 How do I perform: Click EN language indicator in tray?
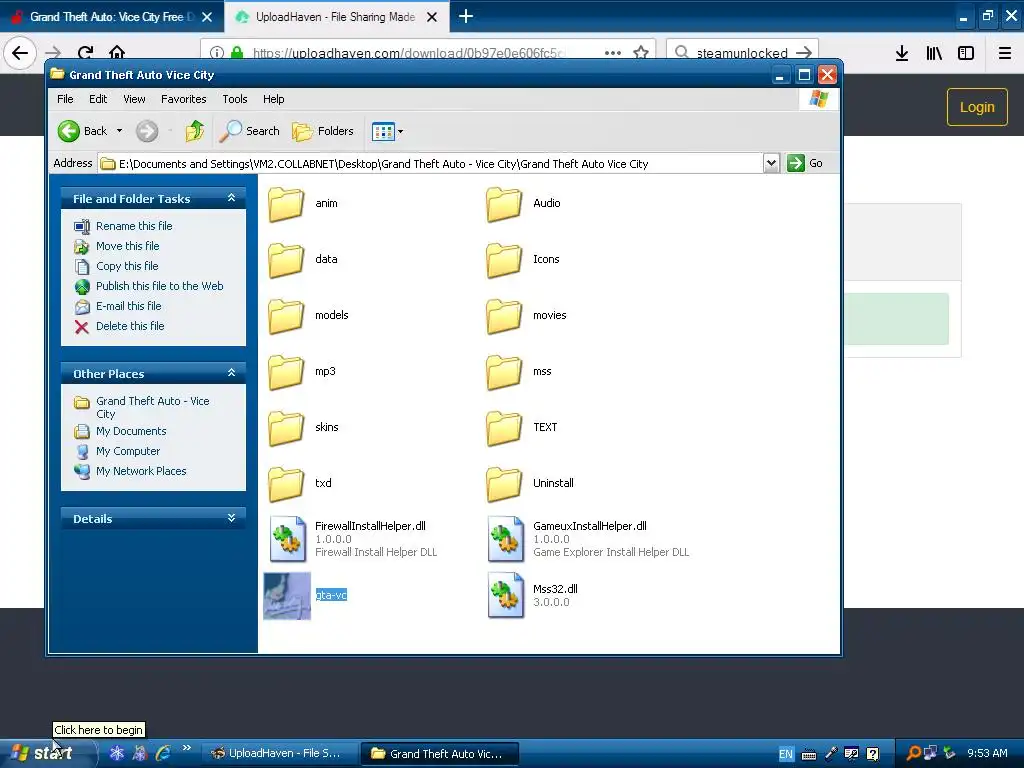[x=786, y=754]
